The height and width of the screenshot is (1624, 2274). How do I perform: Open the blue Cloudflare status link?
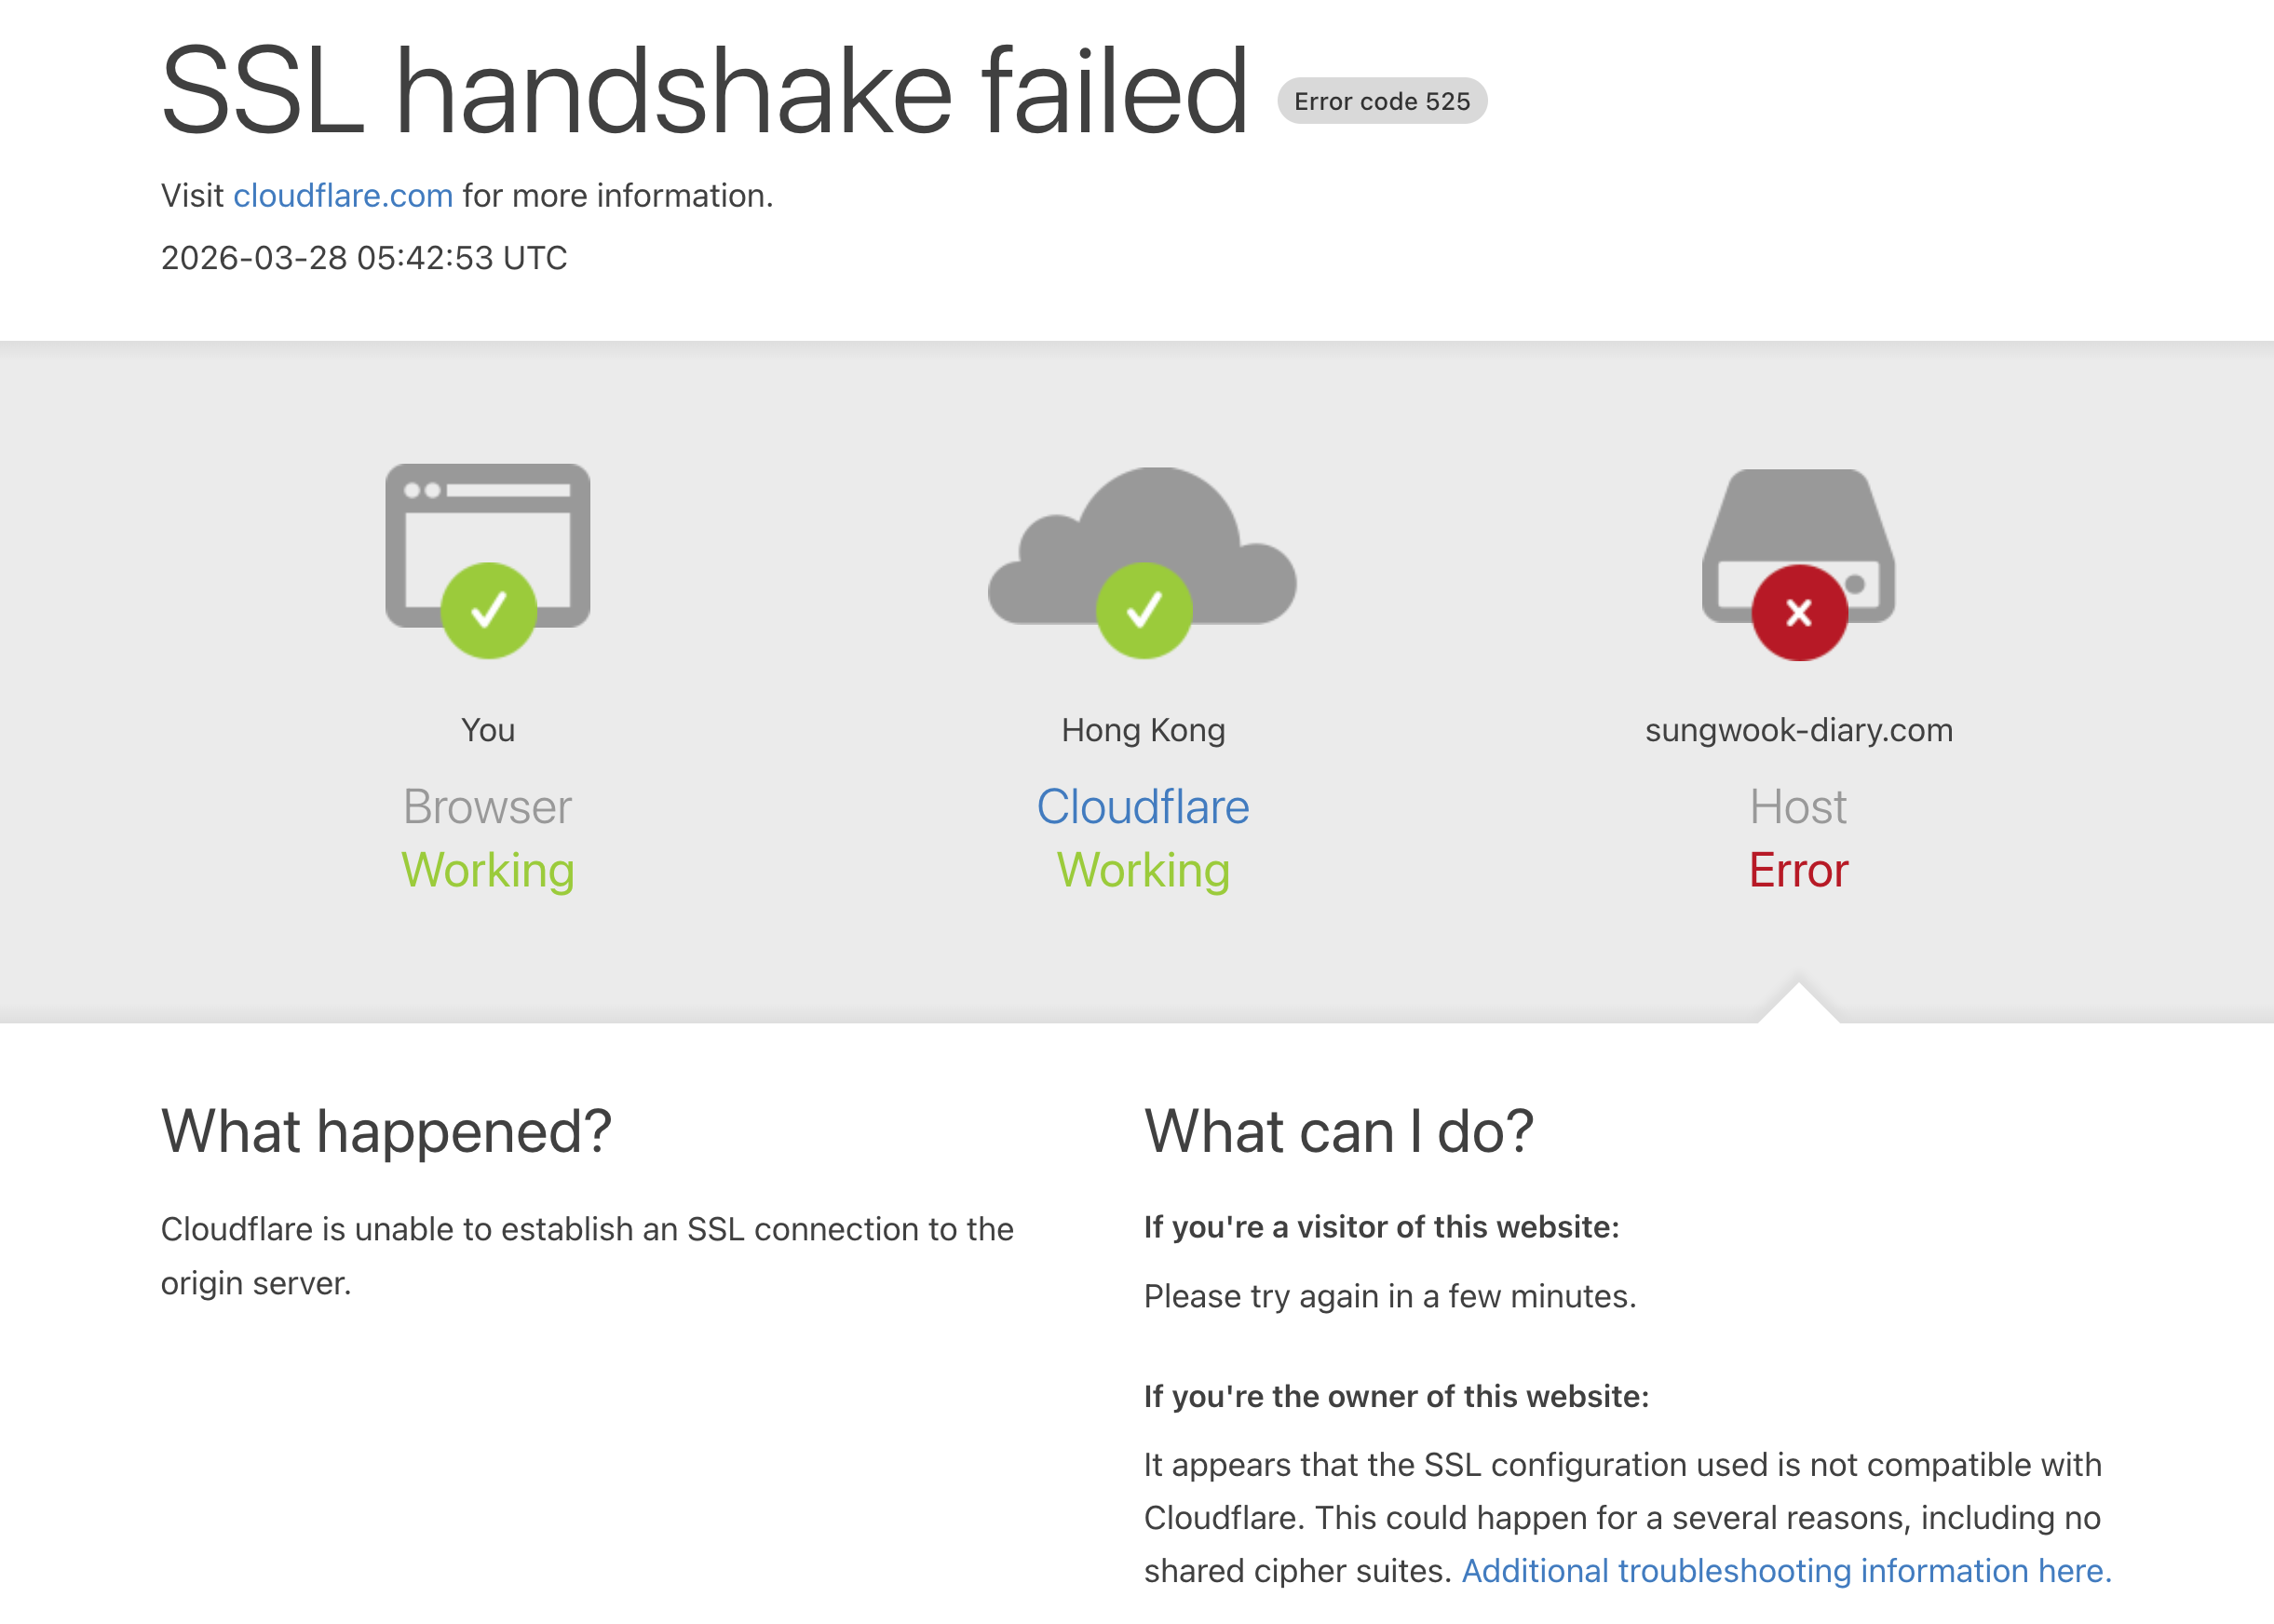point(1143,806)
